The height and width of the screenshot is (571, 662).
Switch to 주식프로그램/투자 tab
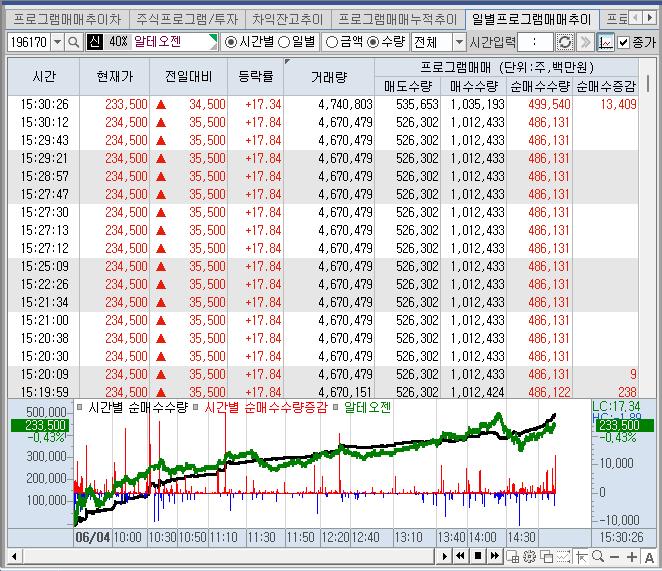coord(187,19)
